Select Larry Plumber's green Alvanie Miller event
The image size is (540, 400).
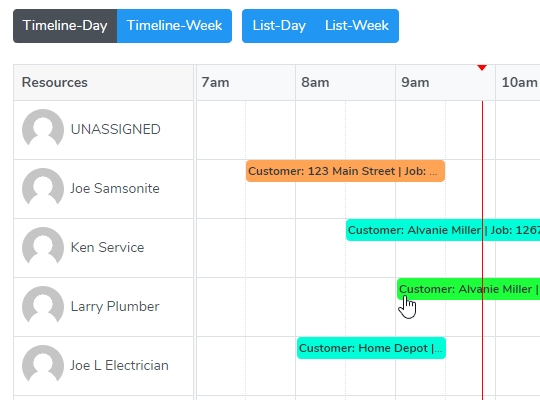coord(468,289)
